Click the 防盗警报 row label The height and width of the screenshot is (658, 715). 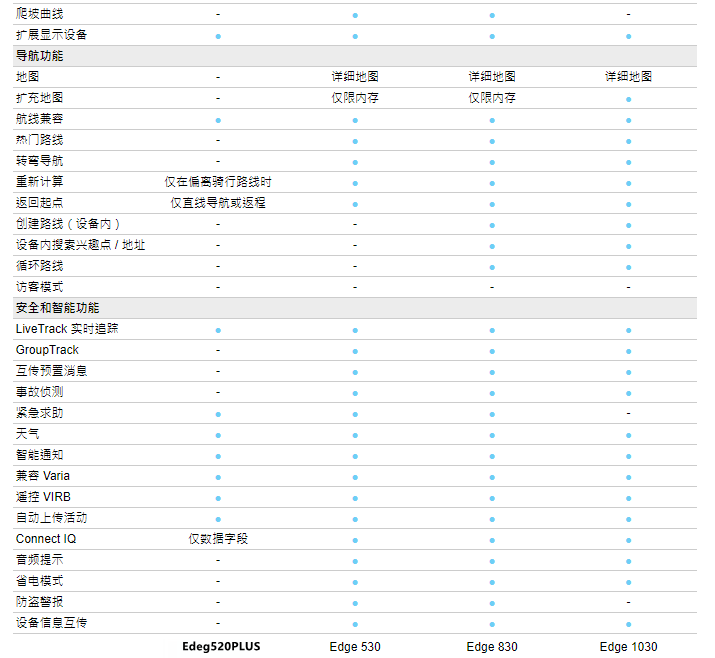click(x=39, y=601)
